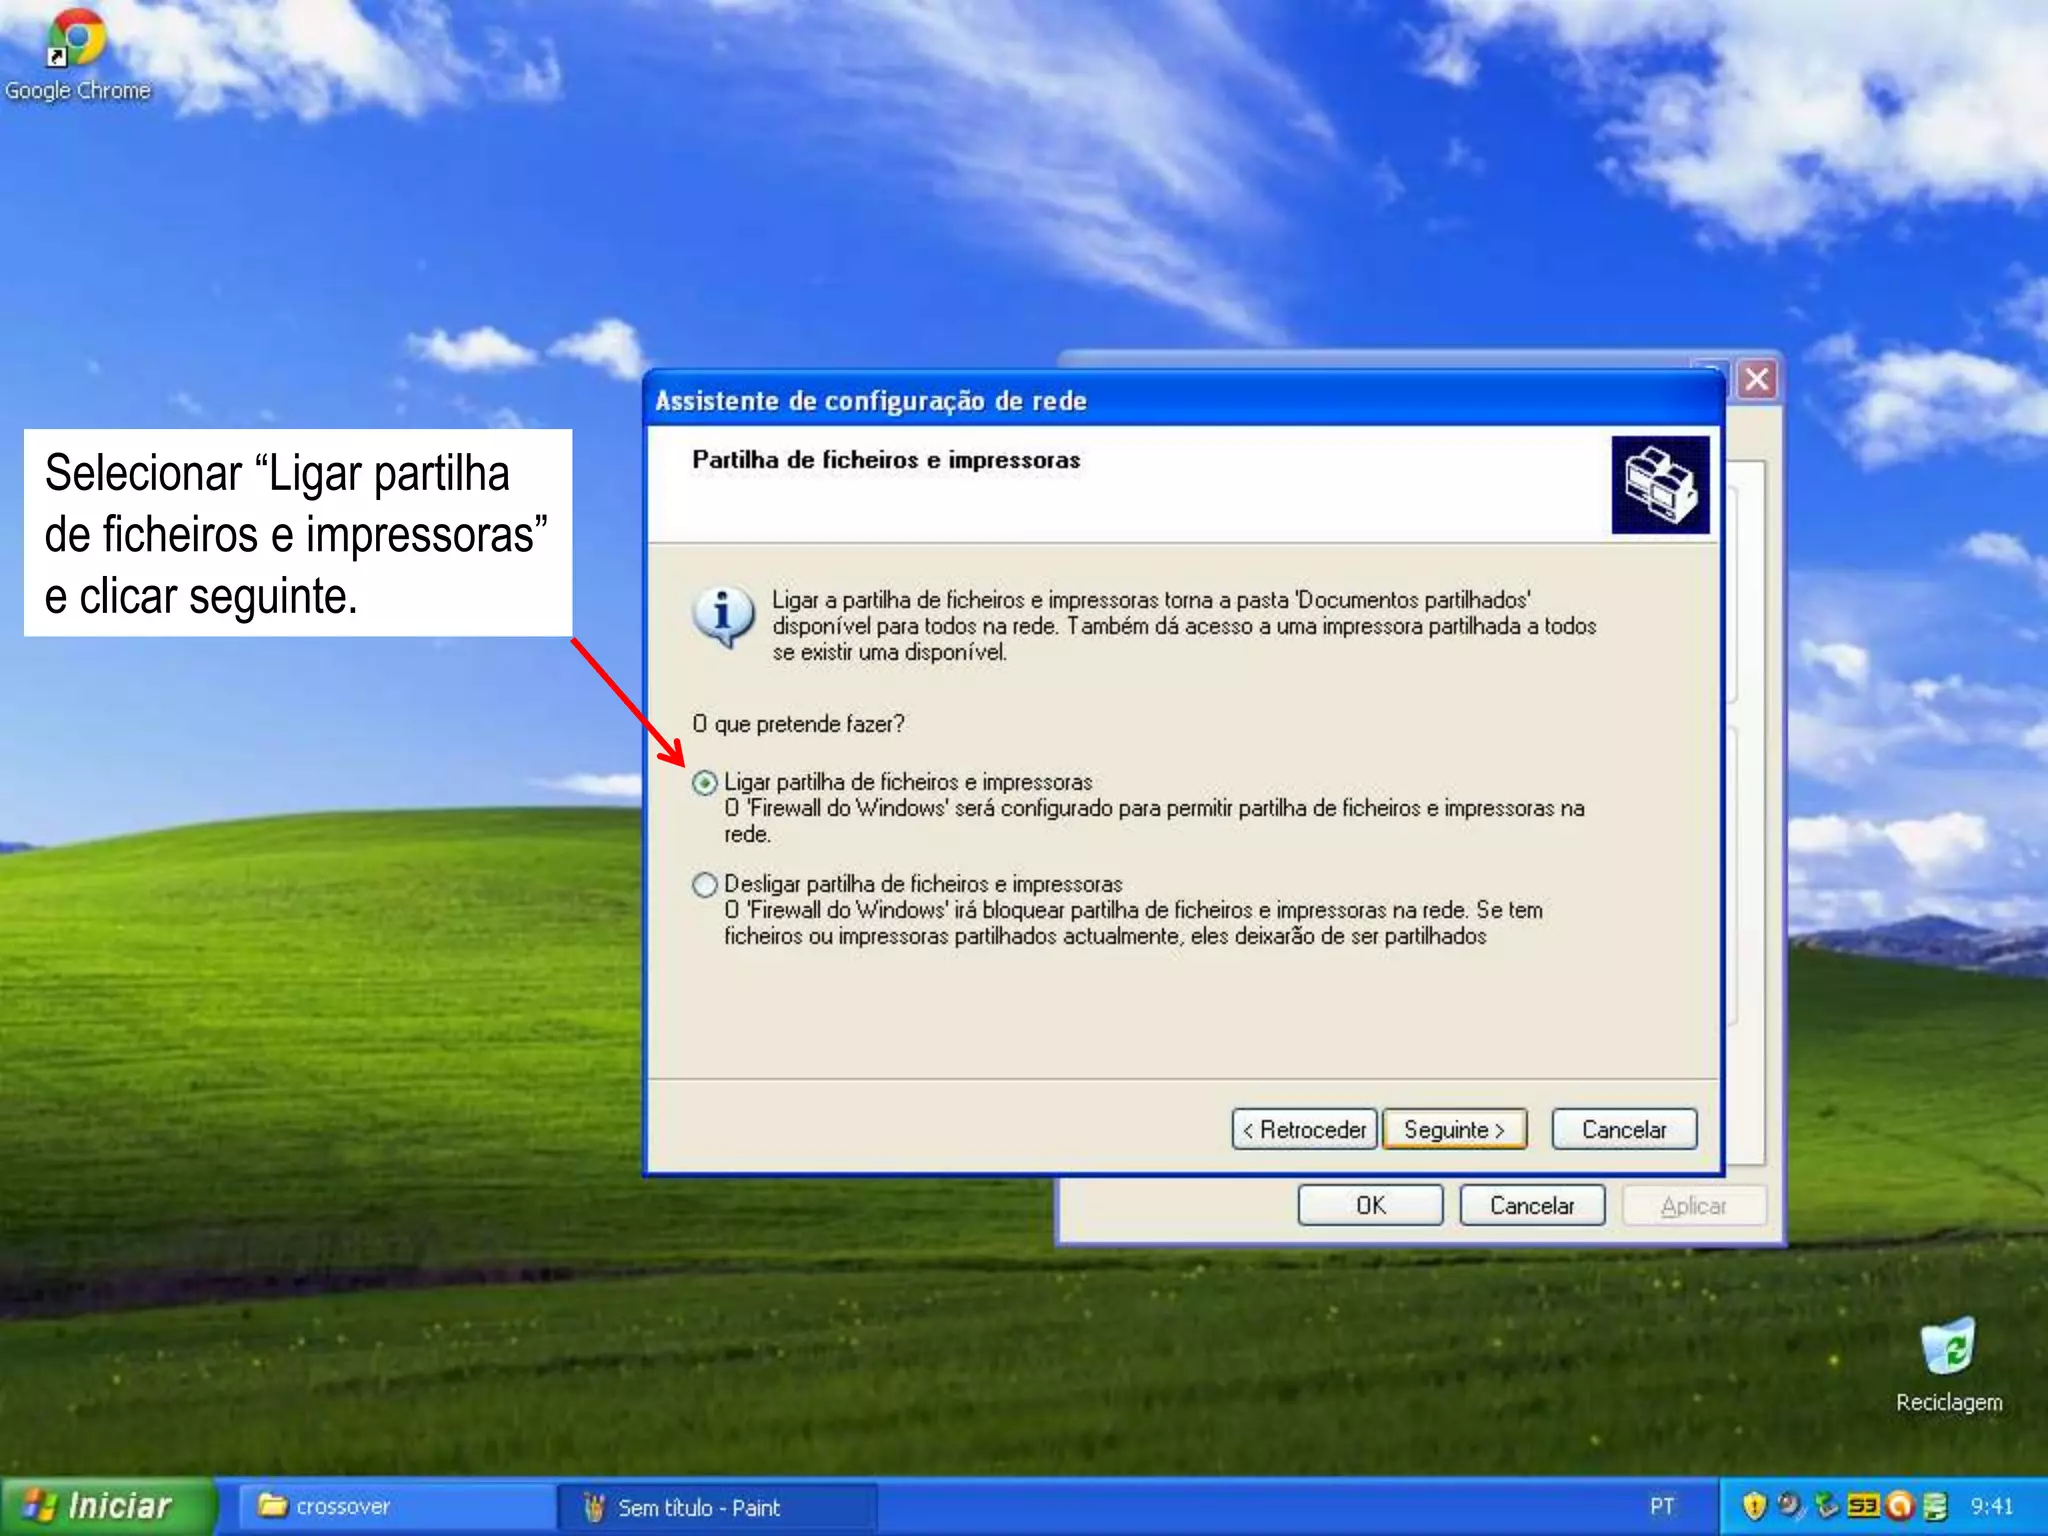Click the Retroceder button
The image size is (2048, 1536).
1304,1130
